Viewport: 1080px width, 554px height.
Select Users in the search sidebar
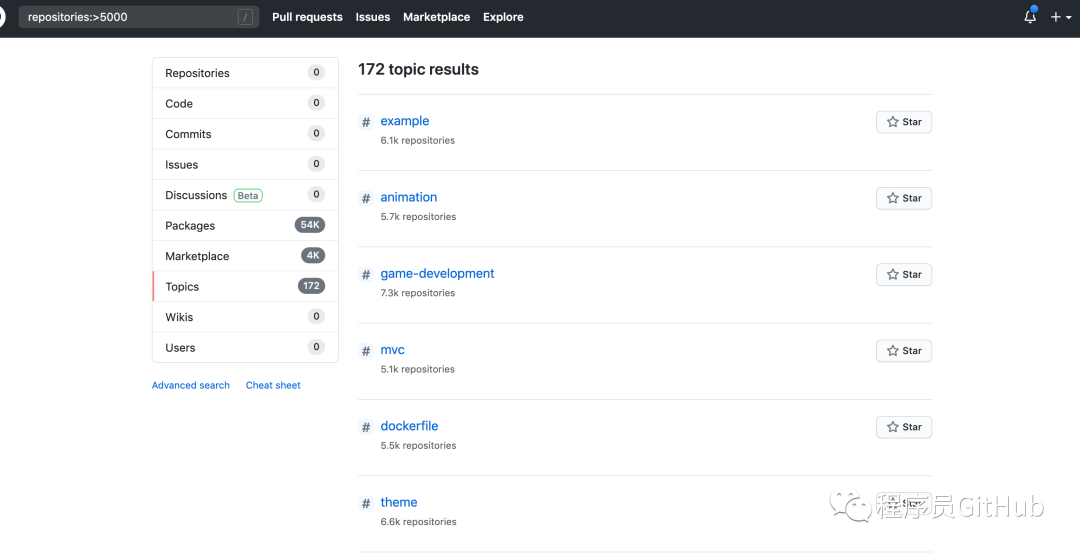click(245, 347)
